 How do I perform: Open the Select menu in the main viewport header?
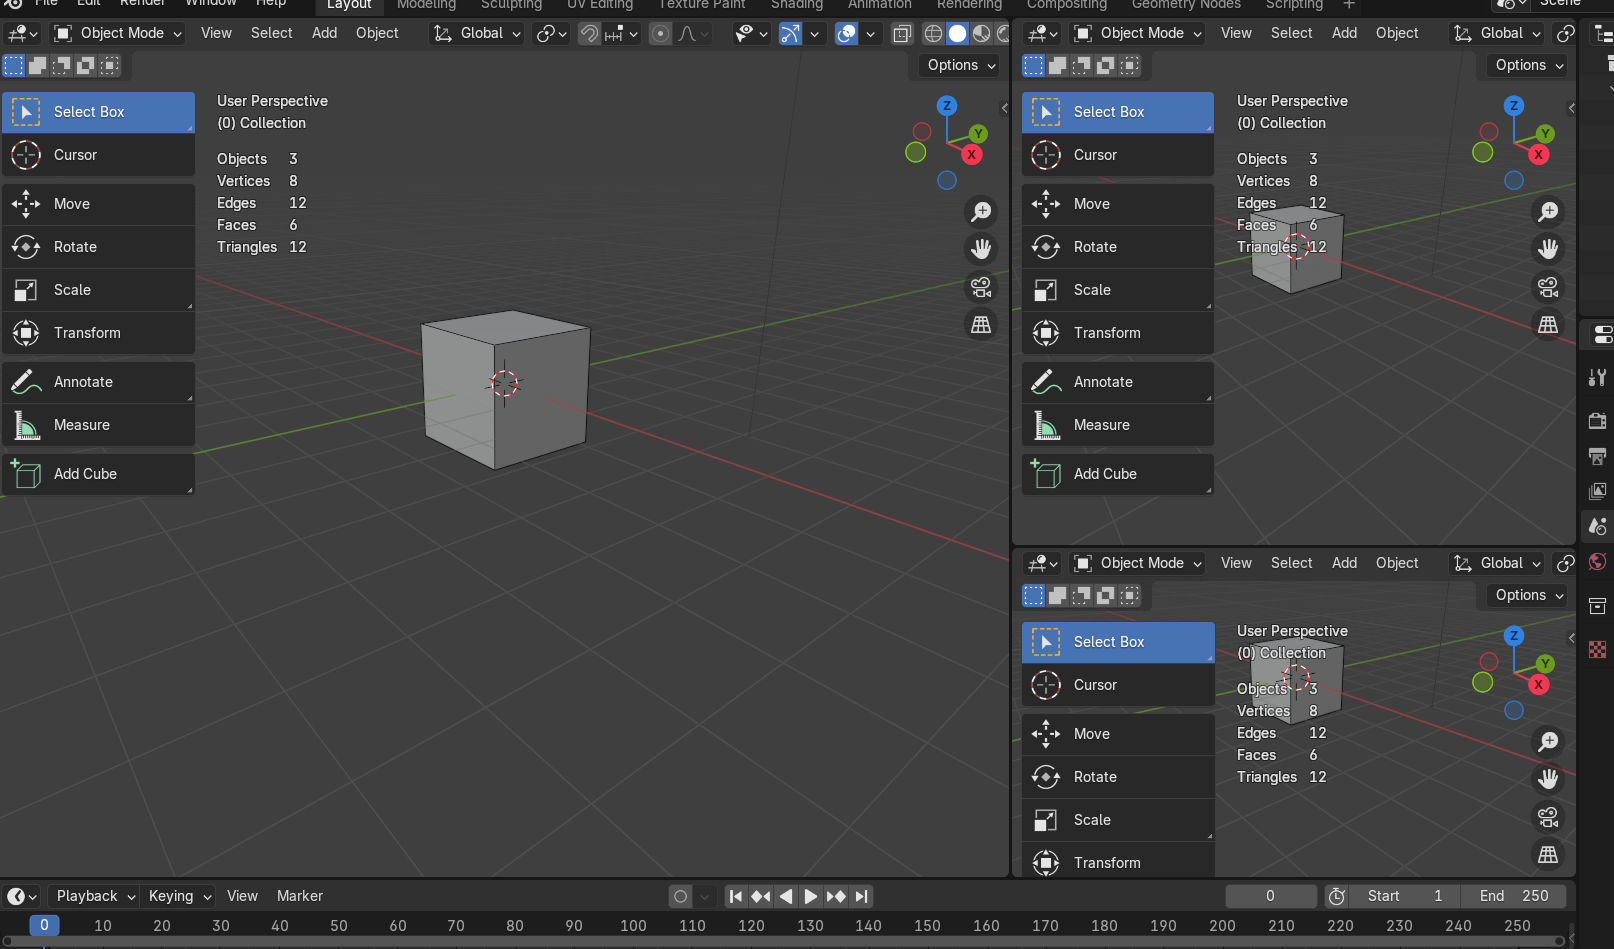272,33
